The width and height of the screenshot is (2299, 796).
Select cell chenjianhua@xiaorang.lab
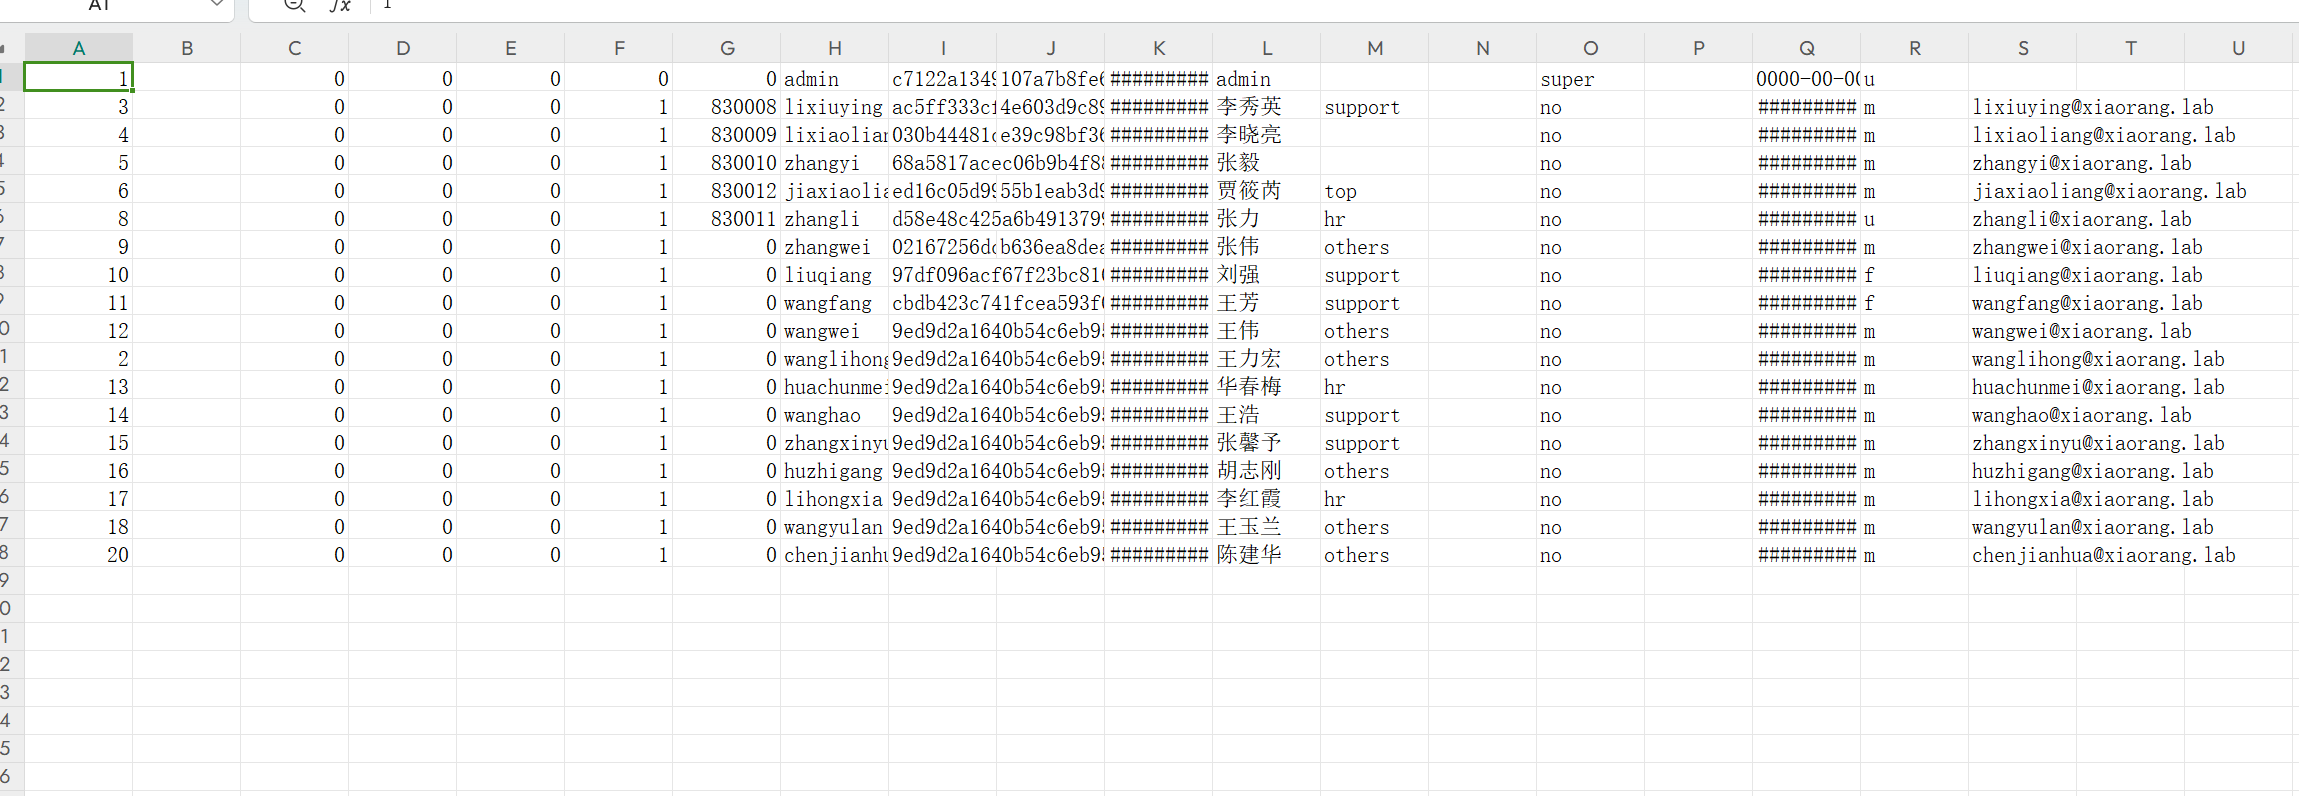click(2103, 555)
